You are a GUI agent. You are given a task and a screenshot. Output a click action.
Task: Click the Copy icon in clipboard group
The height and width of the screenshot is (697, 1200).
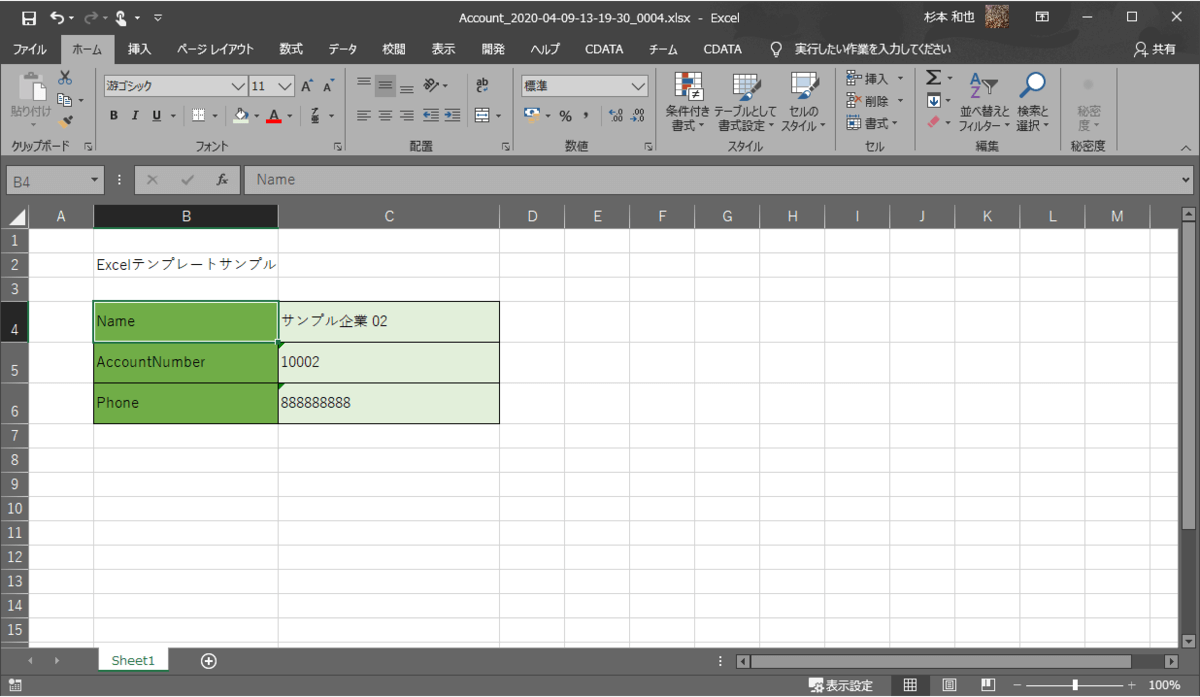(64, 100)
